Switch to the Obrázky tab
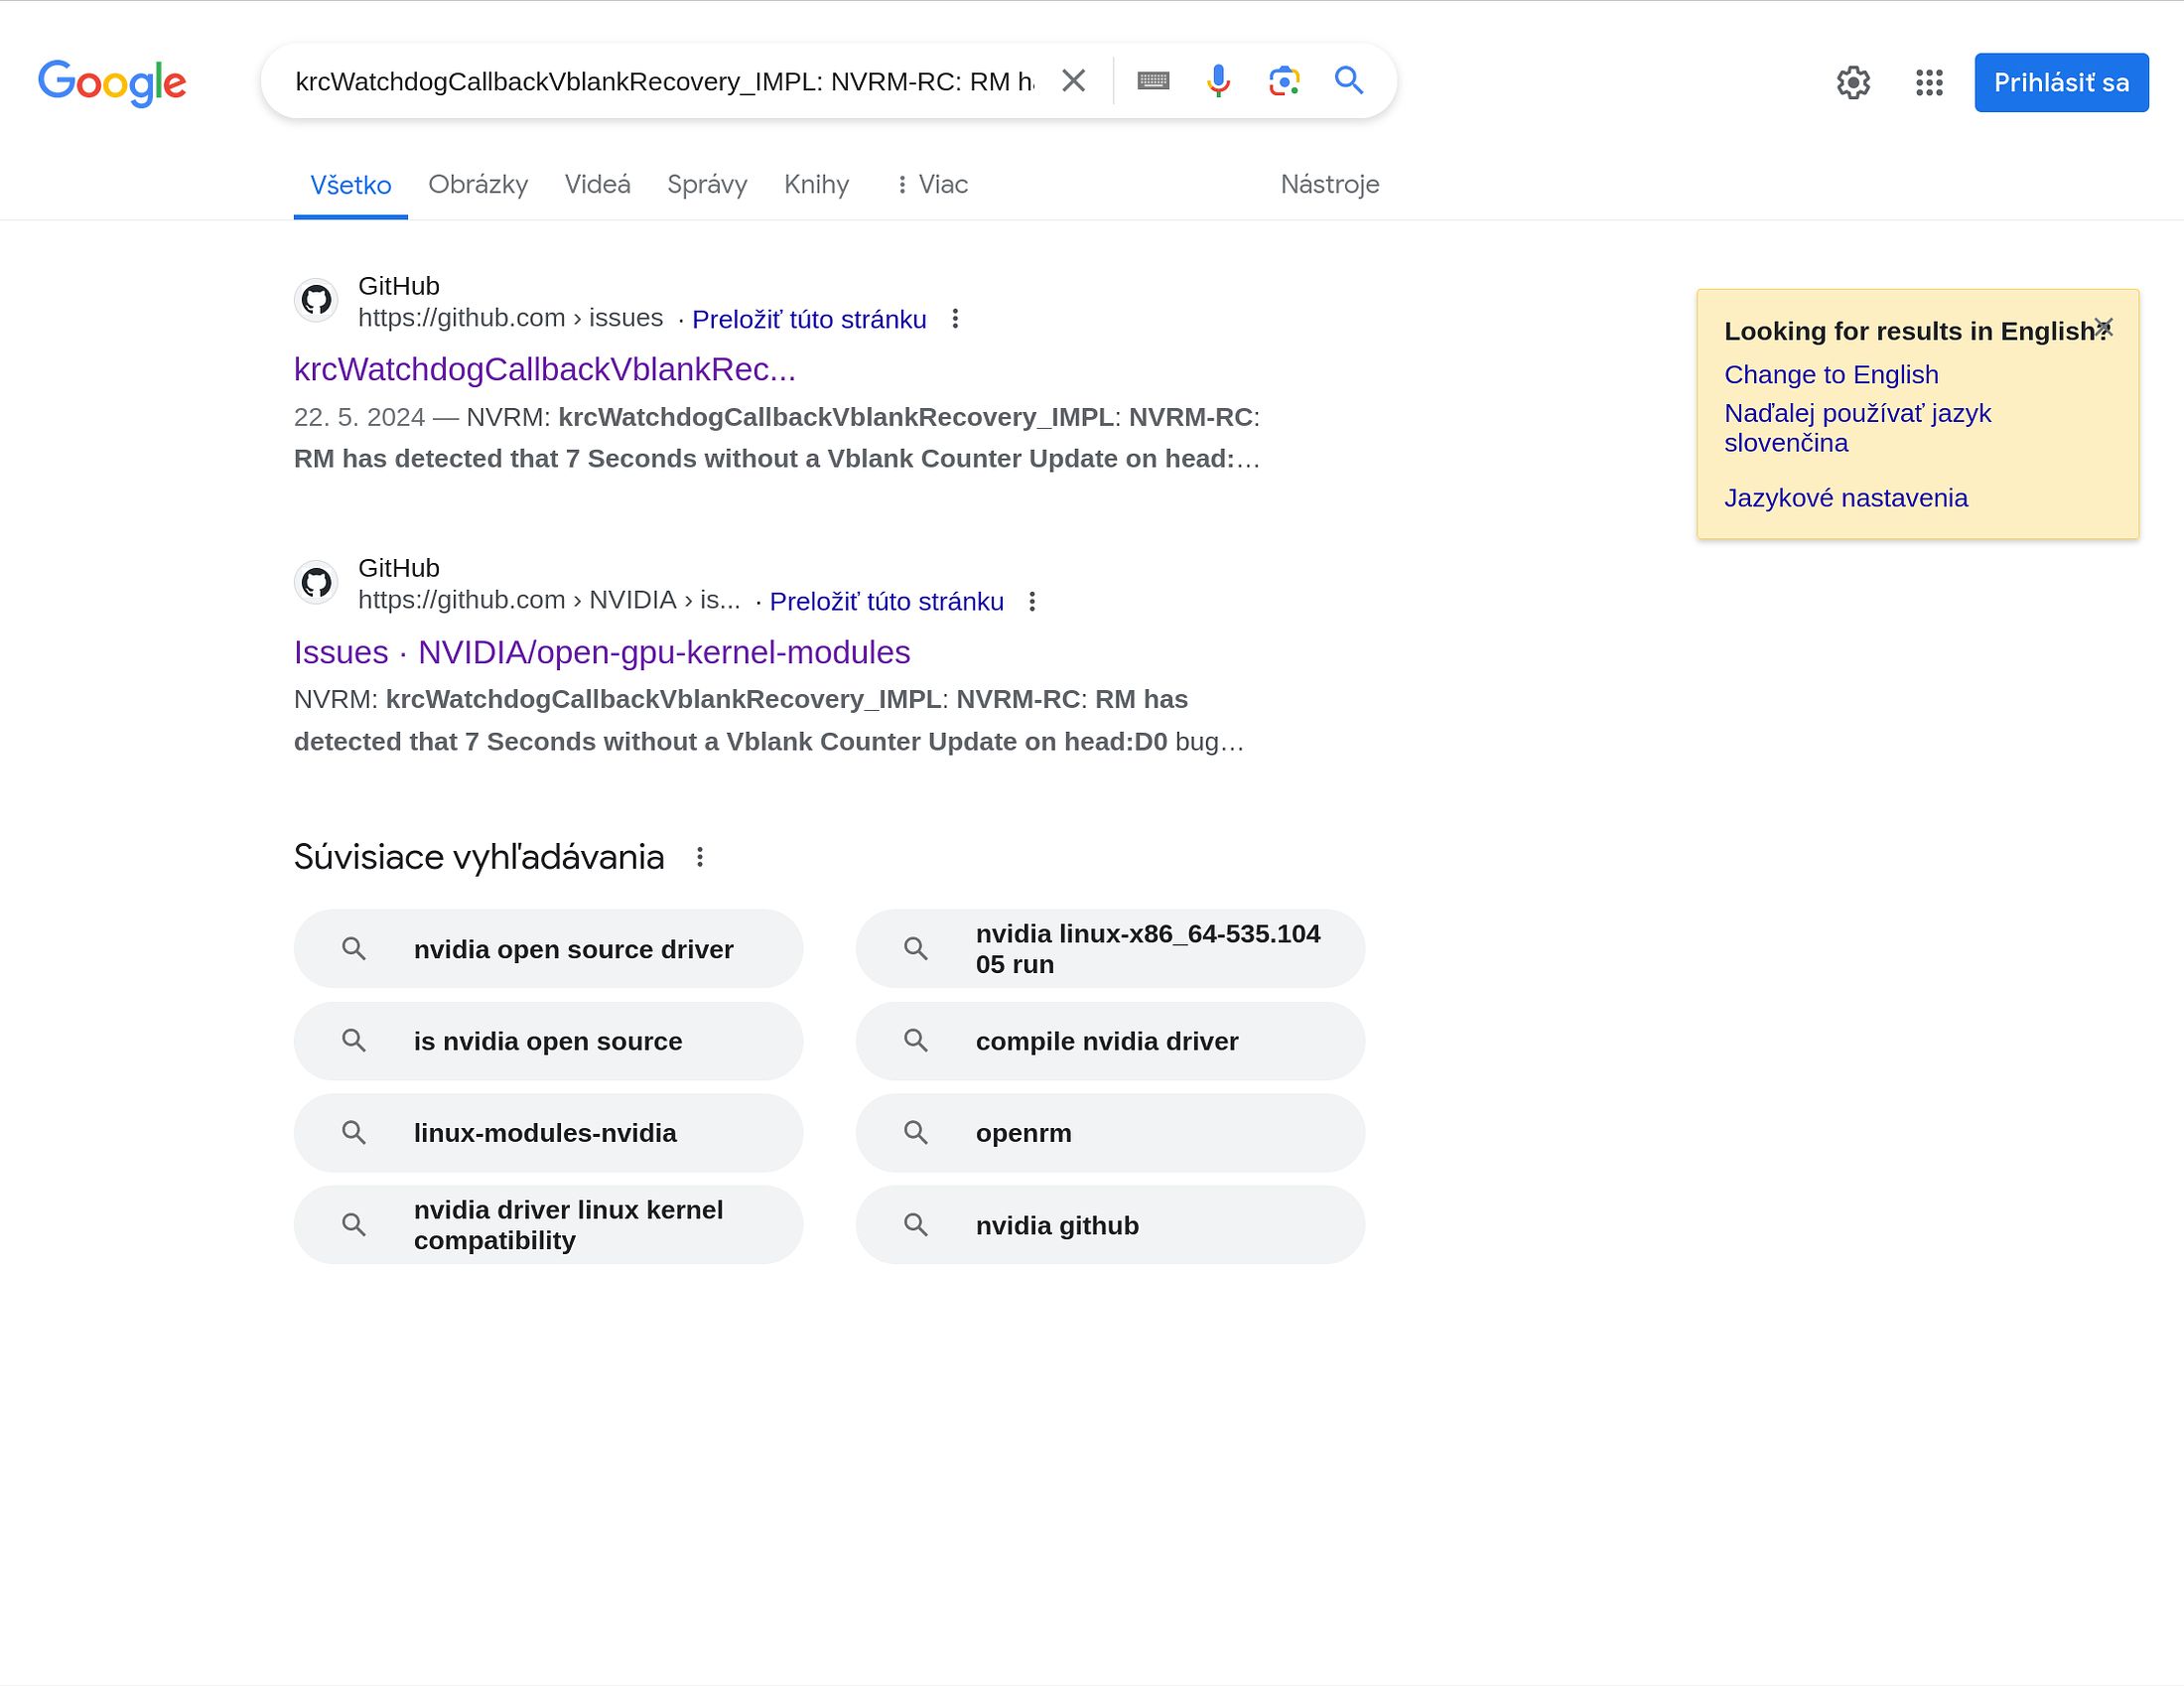Screen dimensions: 2184x1686 478,185
